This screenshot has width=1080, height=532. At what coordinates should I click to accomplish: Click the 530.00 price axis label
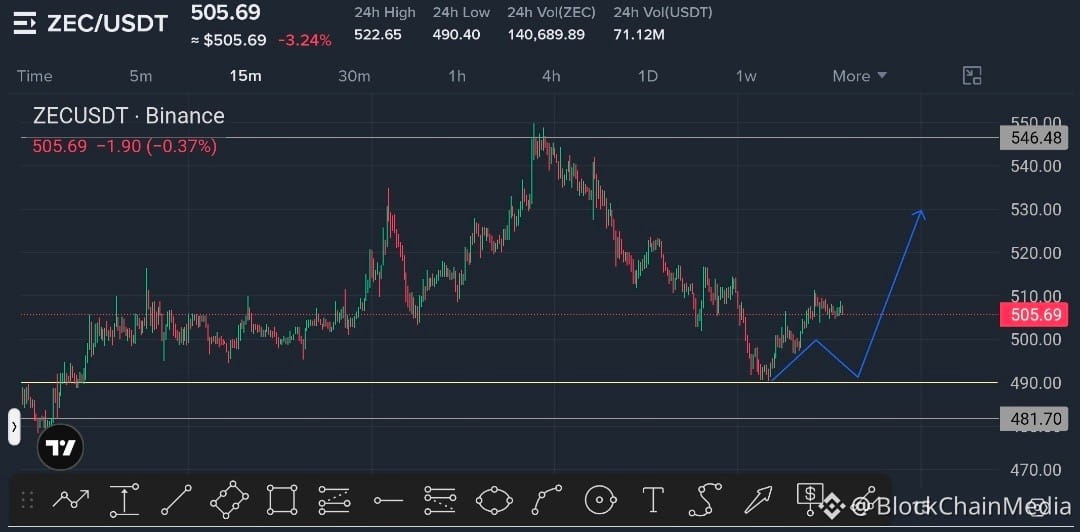tap(1036, 209)
